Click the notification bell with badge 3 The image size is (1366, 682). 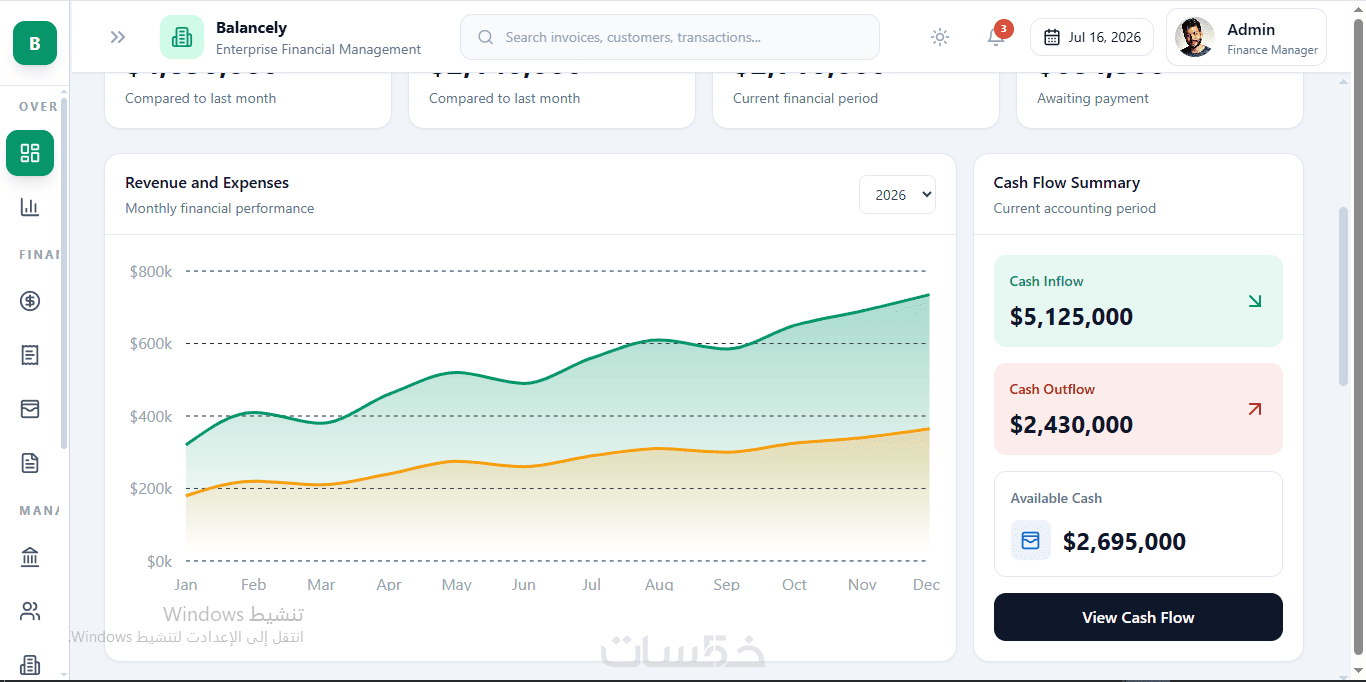(x=996, y=37)
